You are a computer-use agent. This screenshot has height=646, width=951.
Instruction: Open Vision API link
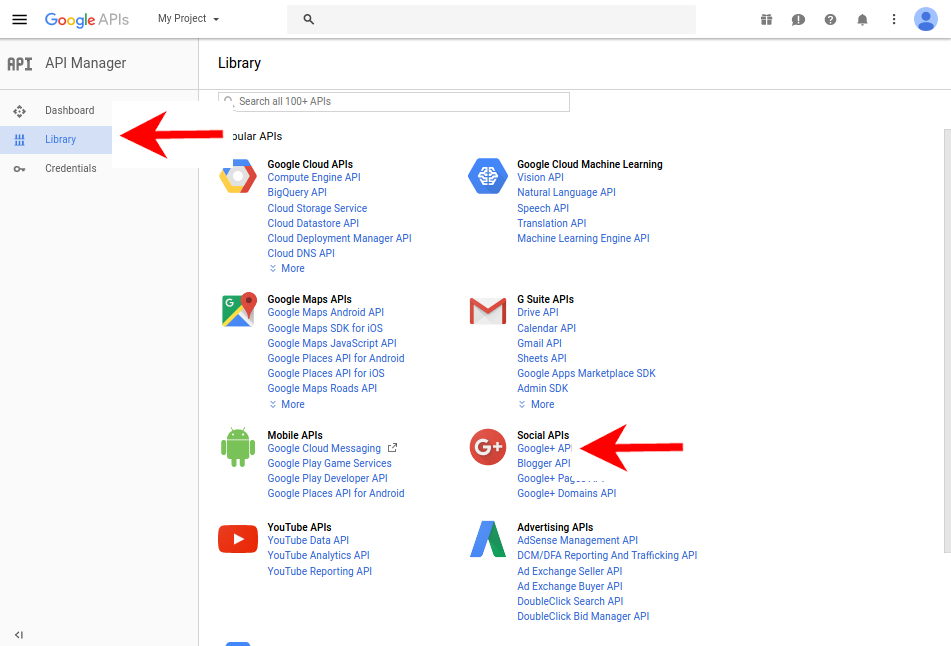[x=540, y=178]
